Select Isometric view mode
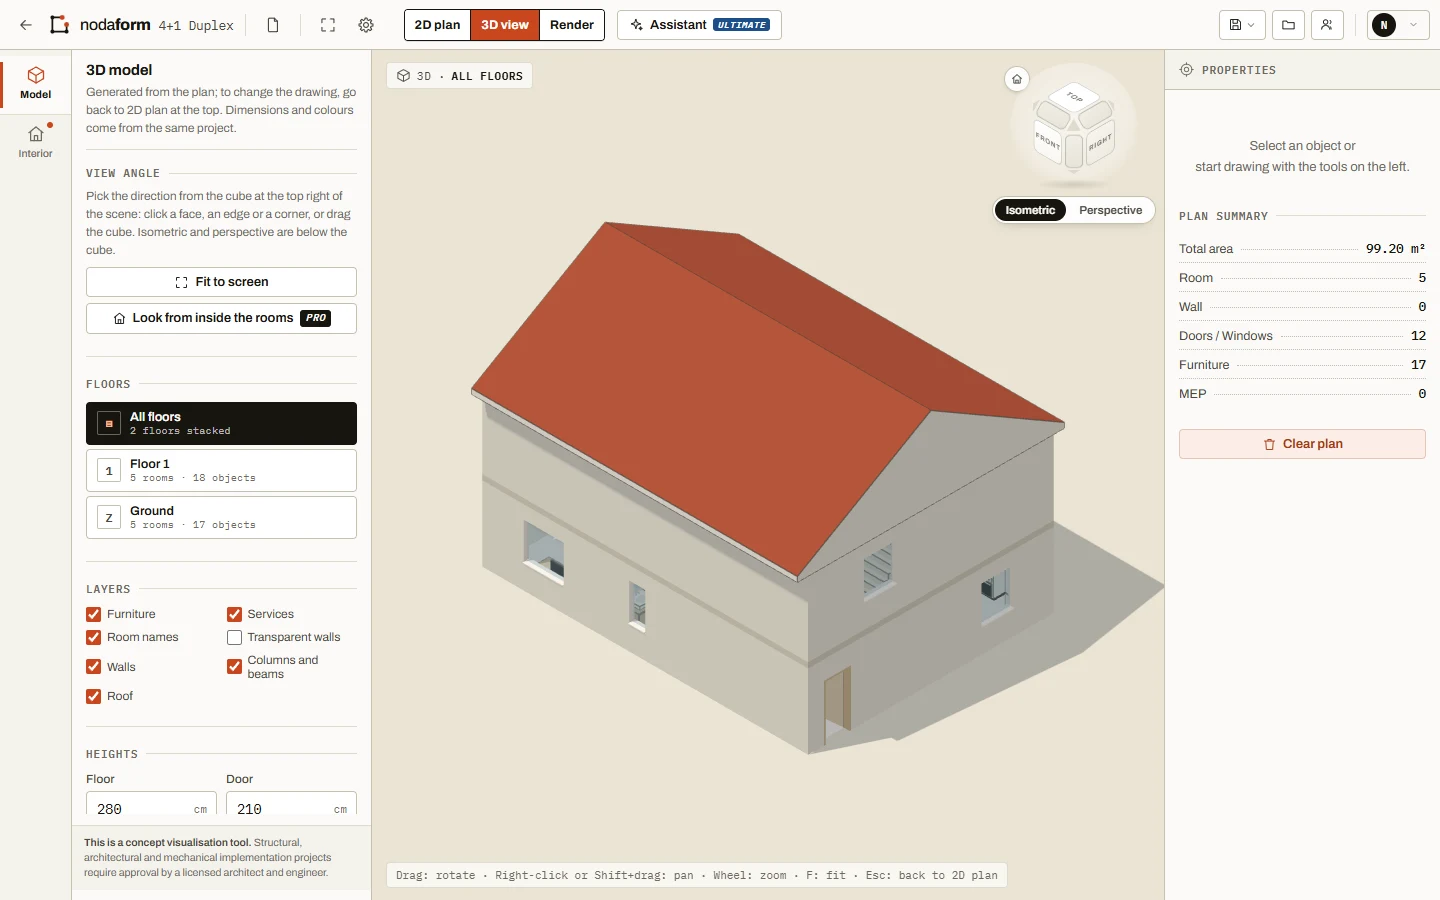1440x900 pixels. click(x=1030, y=210)
